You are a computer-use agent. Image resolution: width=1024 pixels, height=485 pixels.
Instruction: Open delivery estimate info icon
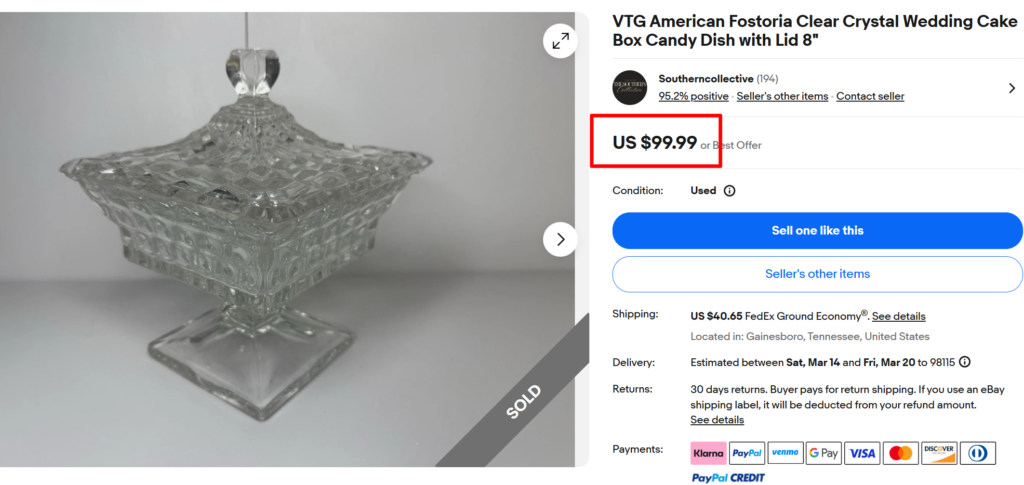tap(964, 362)
